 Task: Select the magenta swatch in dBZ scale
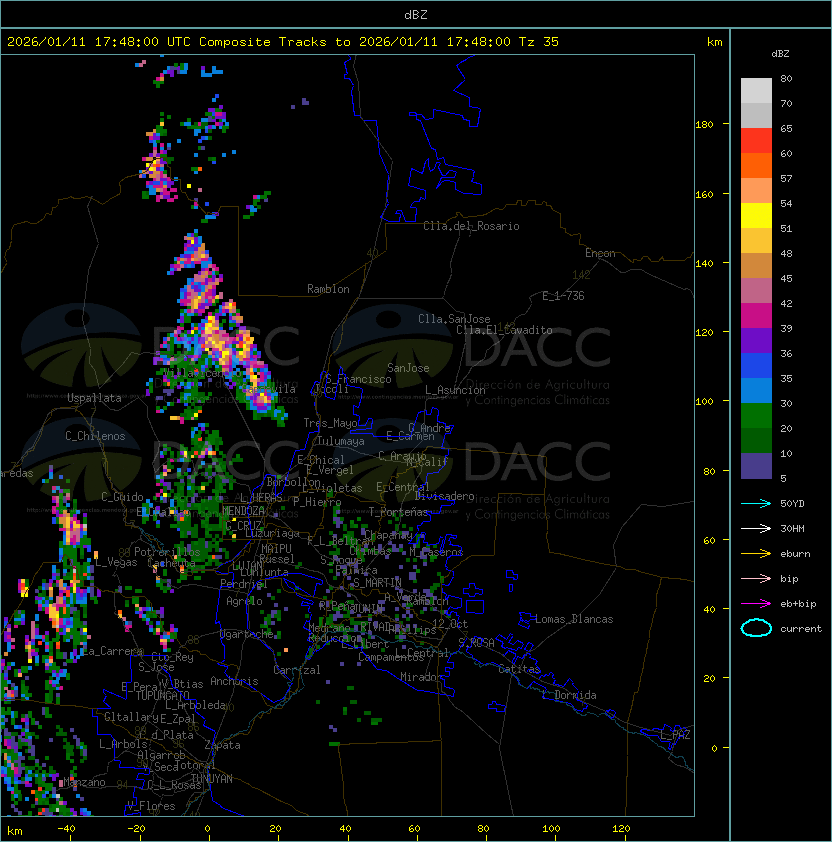(x=756, y=316)
